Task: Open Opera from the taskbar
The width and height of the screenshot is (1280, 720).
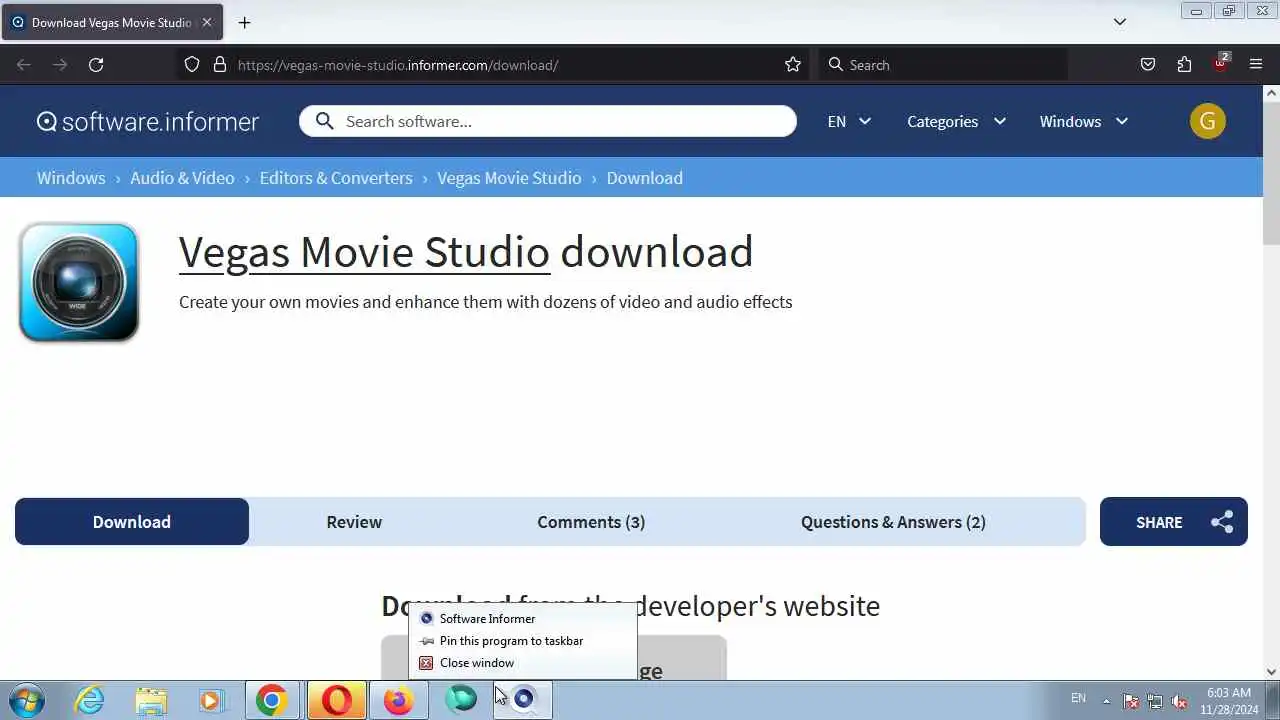Action: click(x=336, y=701)
